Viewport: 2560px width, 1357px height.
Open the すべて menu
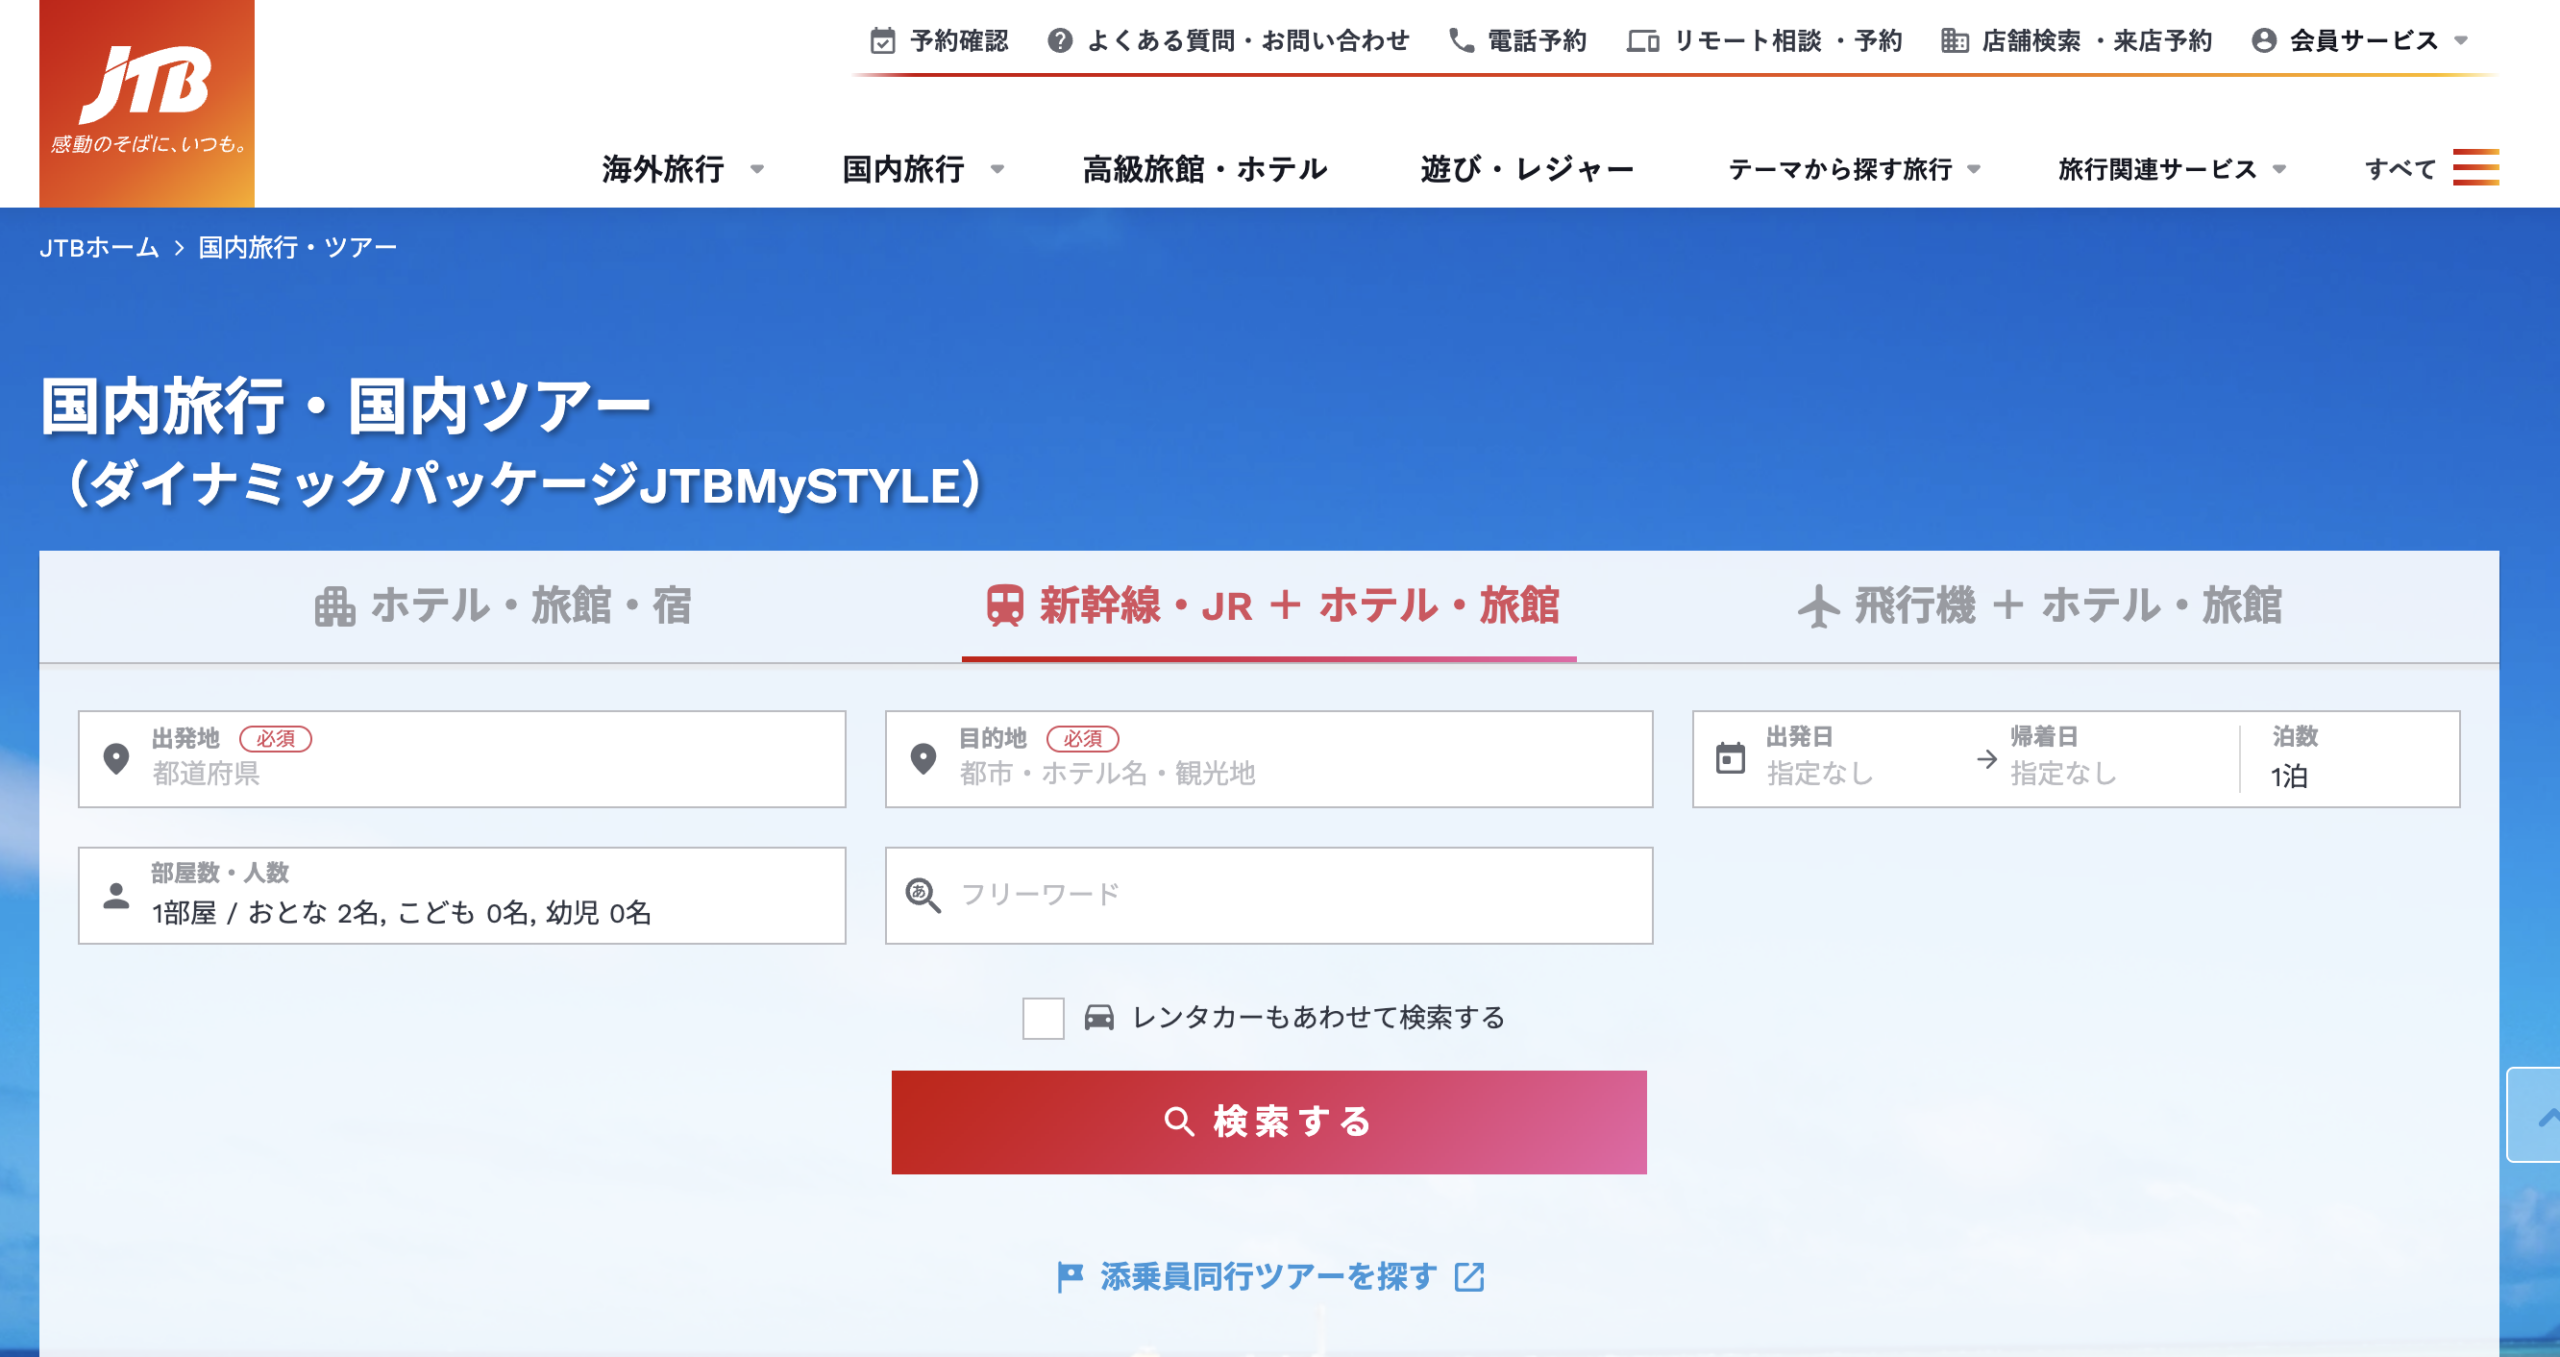pos(2432,168)
